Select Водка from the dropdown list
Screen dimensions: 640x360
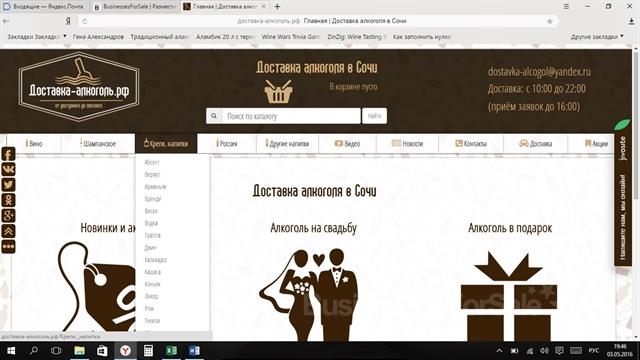click(x=151, y=223)
